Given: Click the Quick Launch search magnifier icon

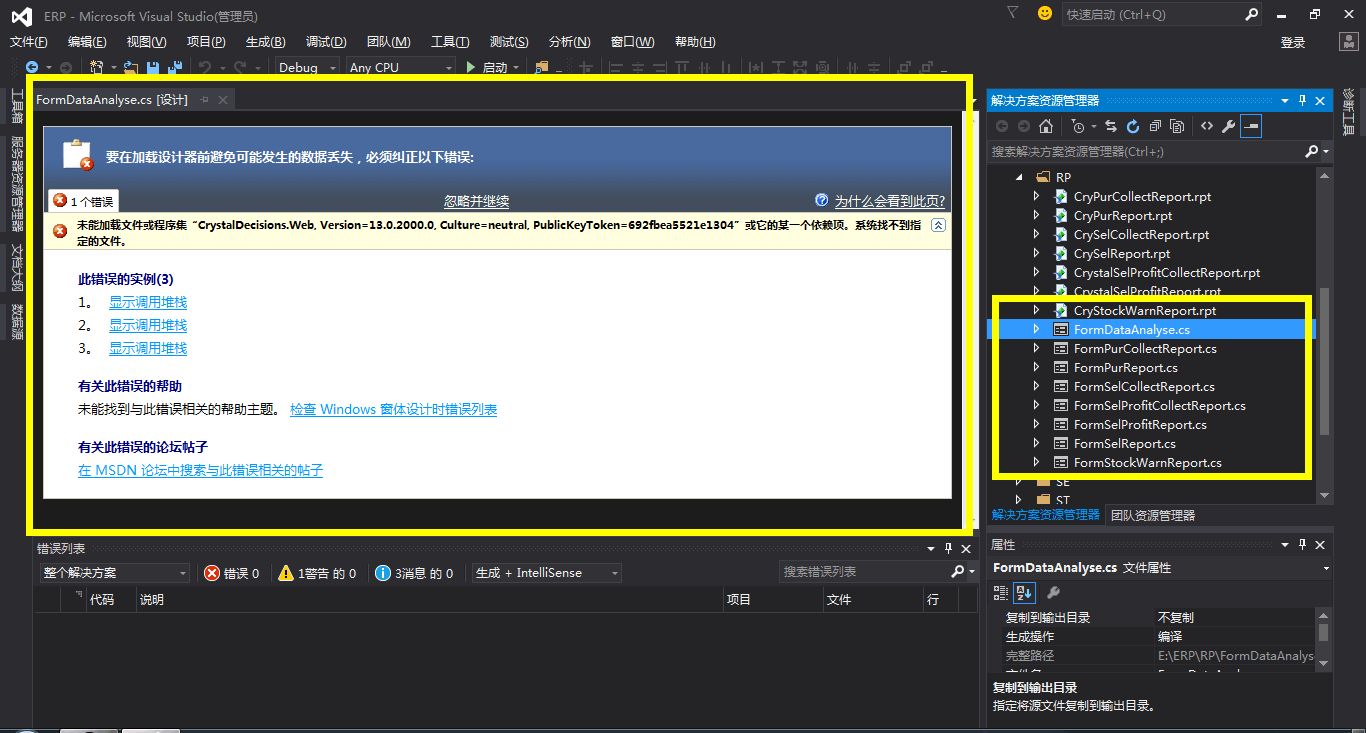Looking at the screenshot, I should 1252,14.
